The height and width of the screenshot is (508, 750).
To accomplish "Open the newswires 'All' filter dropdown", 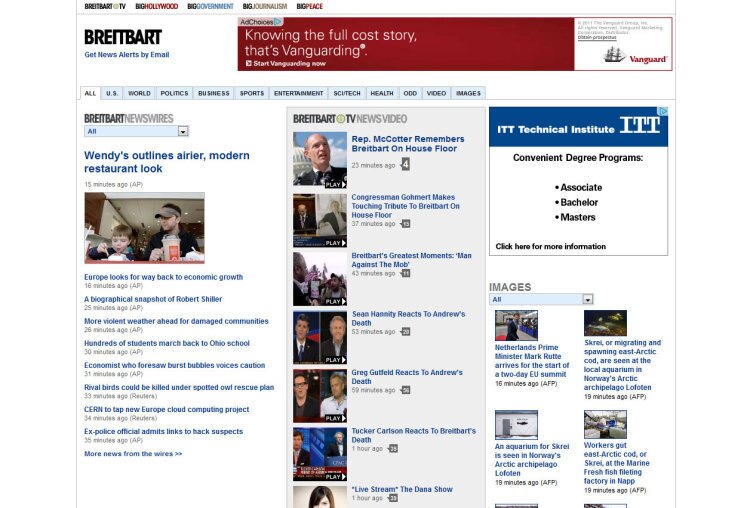I will pyautogui.click(x=183, y=131).
